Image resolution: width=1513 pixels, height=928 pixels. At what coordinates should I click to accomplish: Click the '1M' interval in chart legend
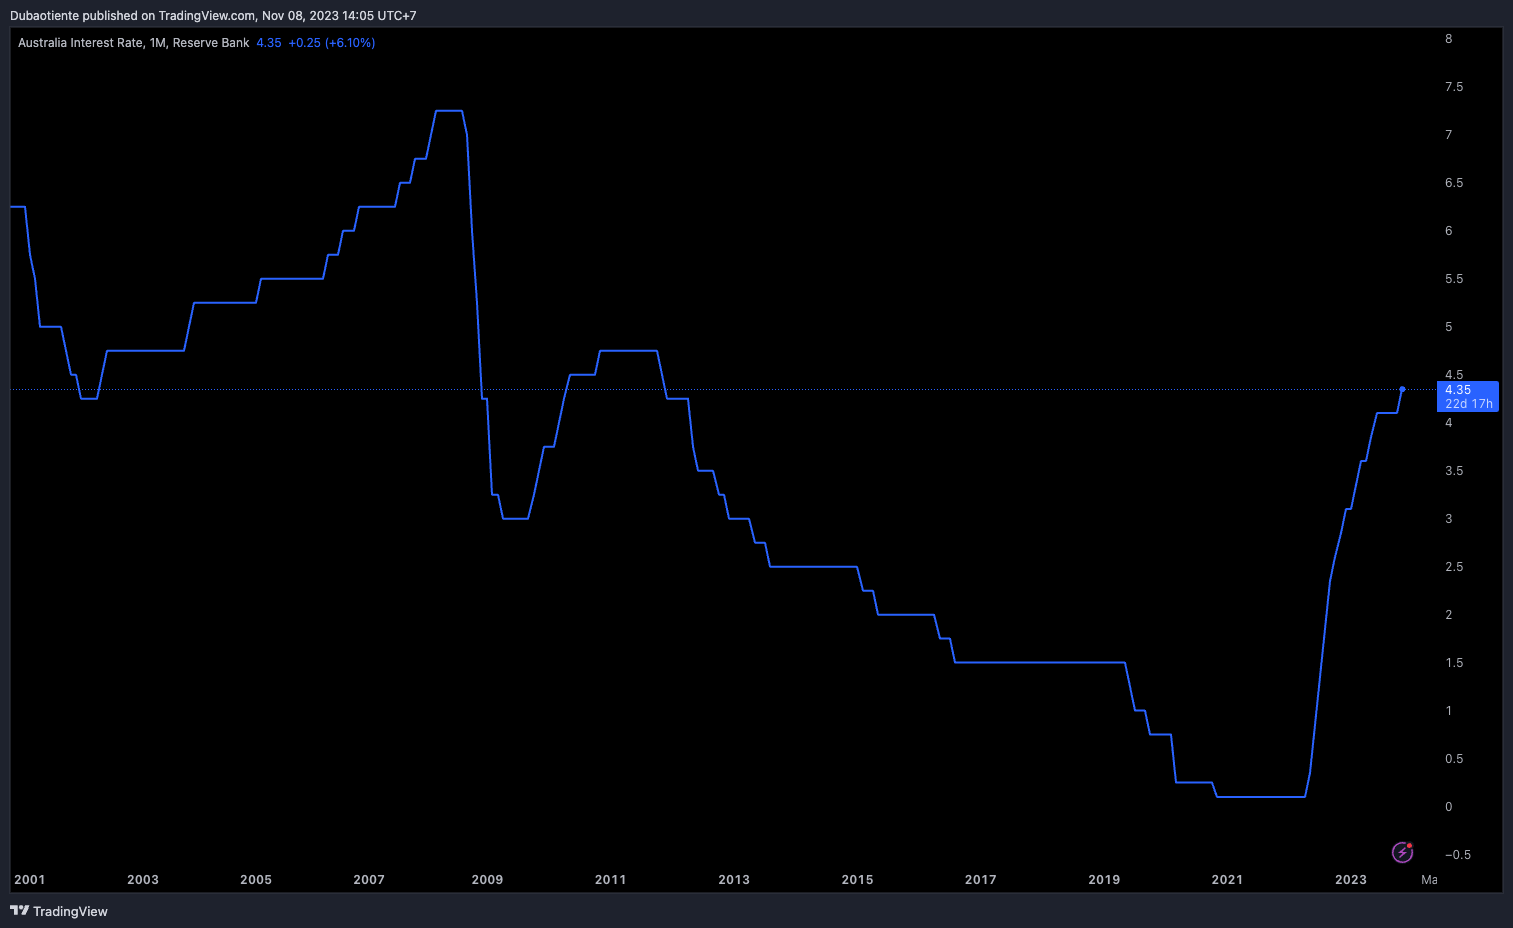click(157, 43)
